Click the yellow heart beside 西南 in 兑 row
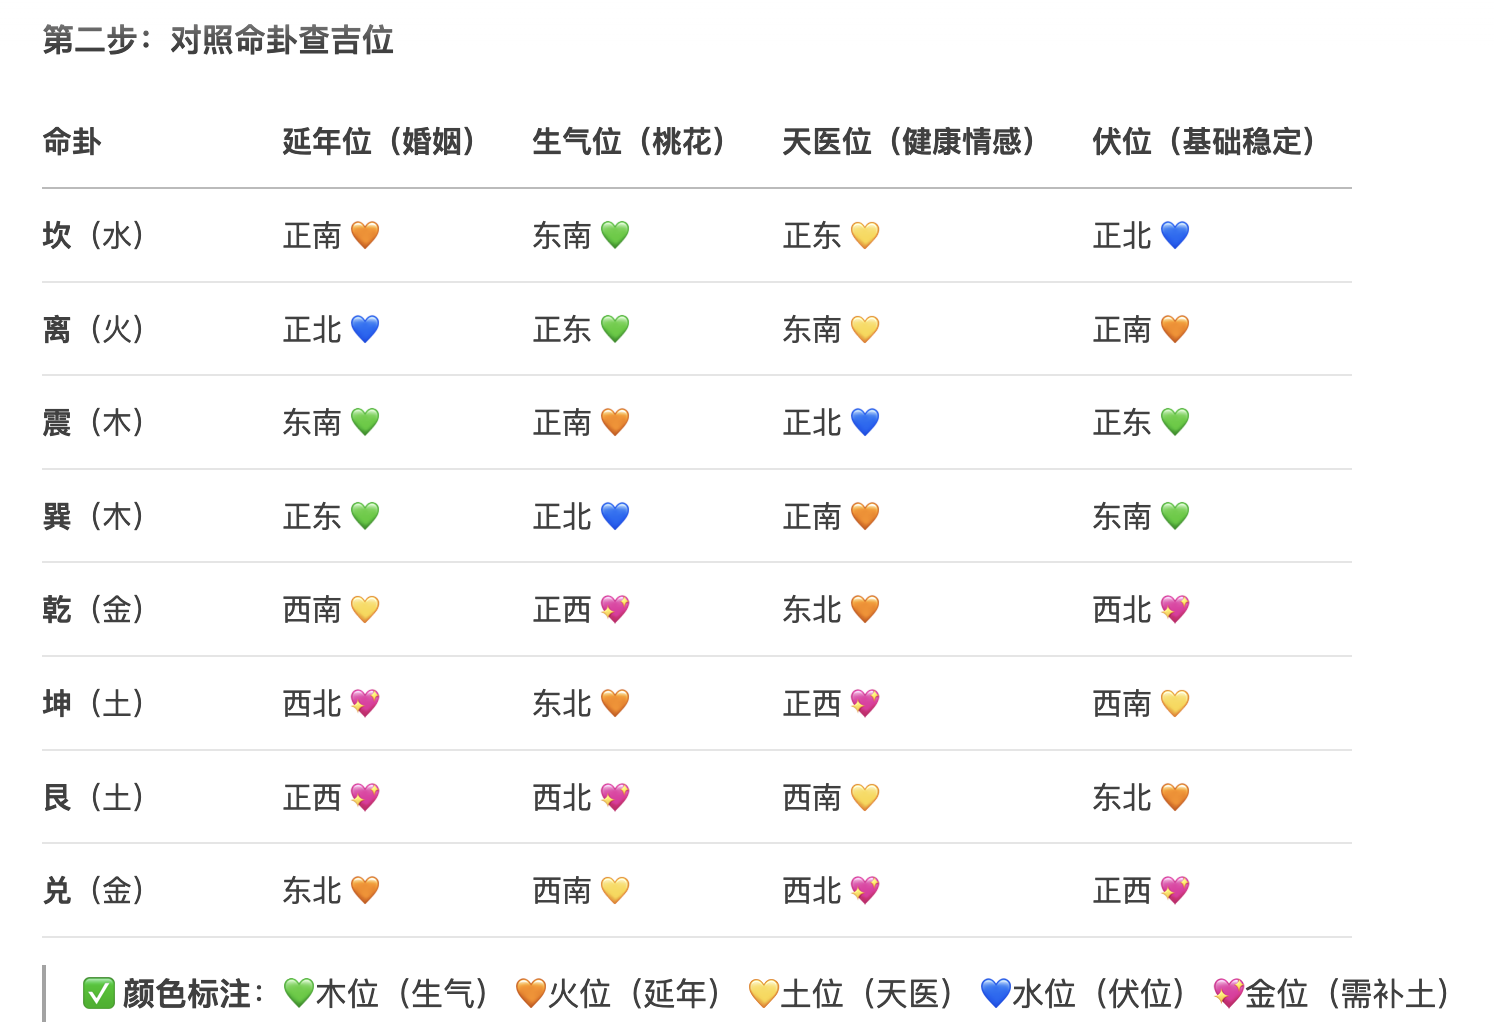 click(615, 890)
